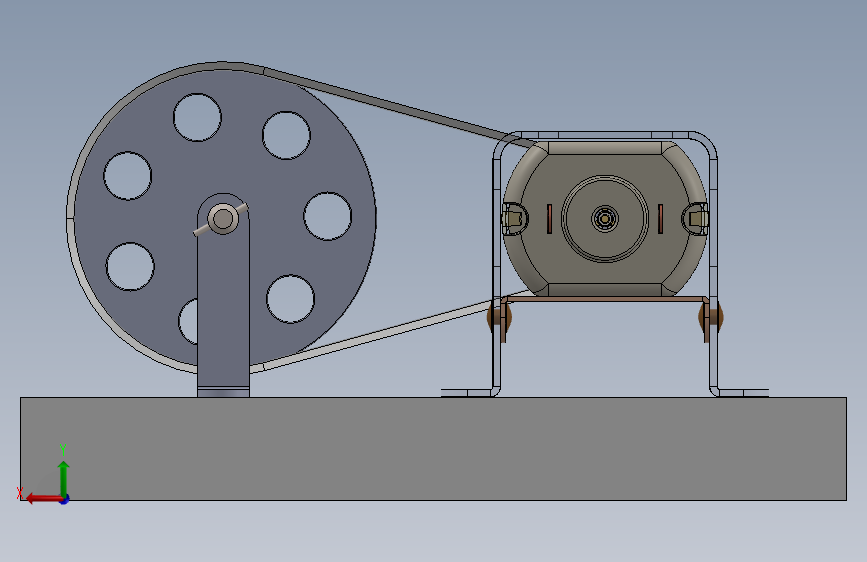Select the right clip on motor housing
Viewport: 867px width, 562px height.
[696, 218]
